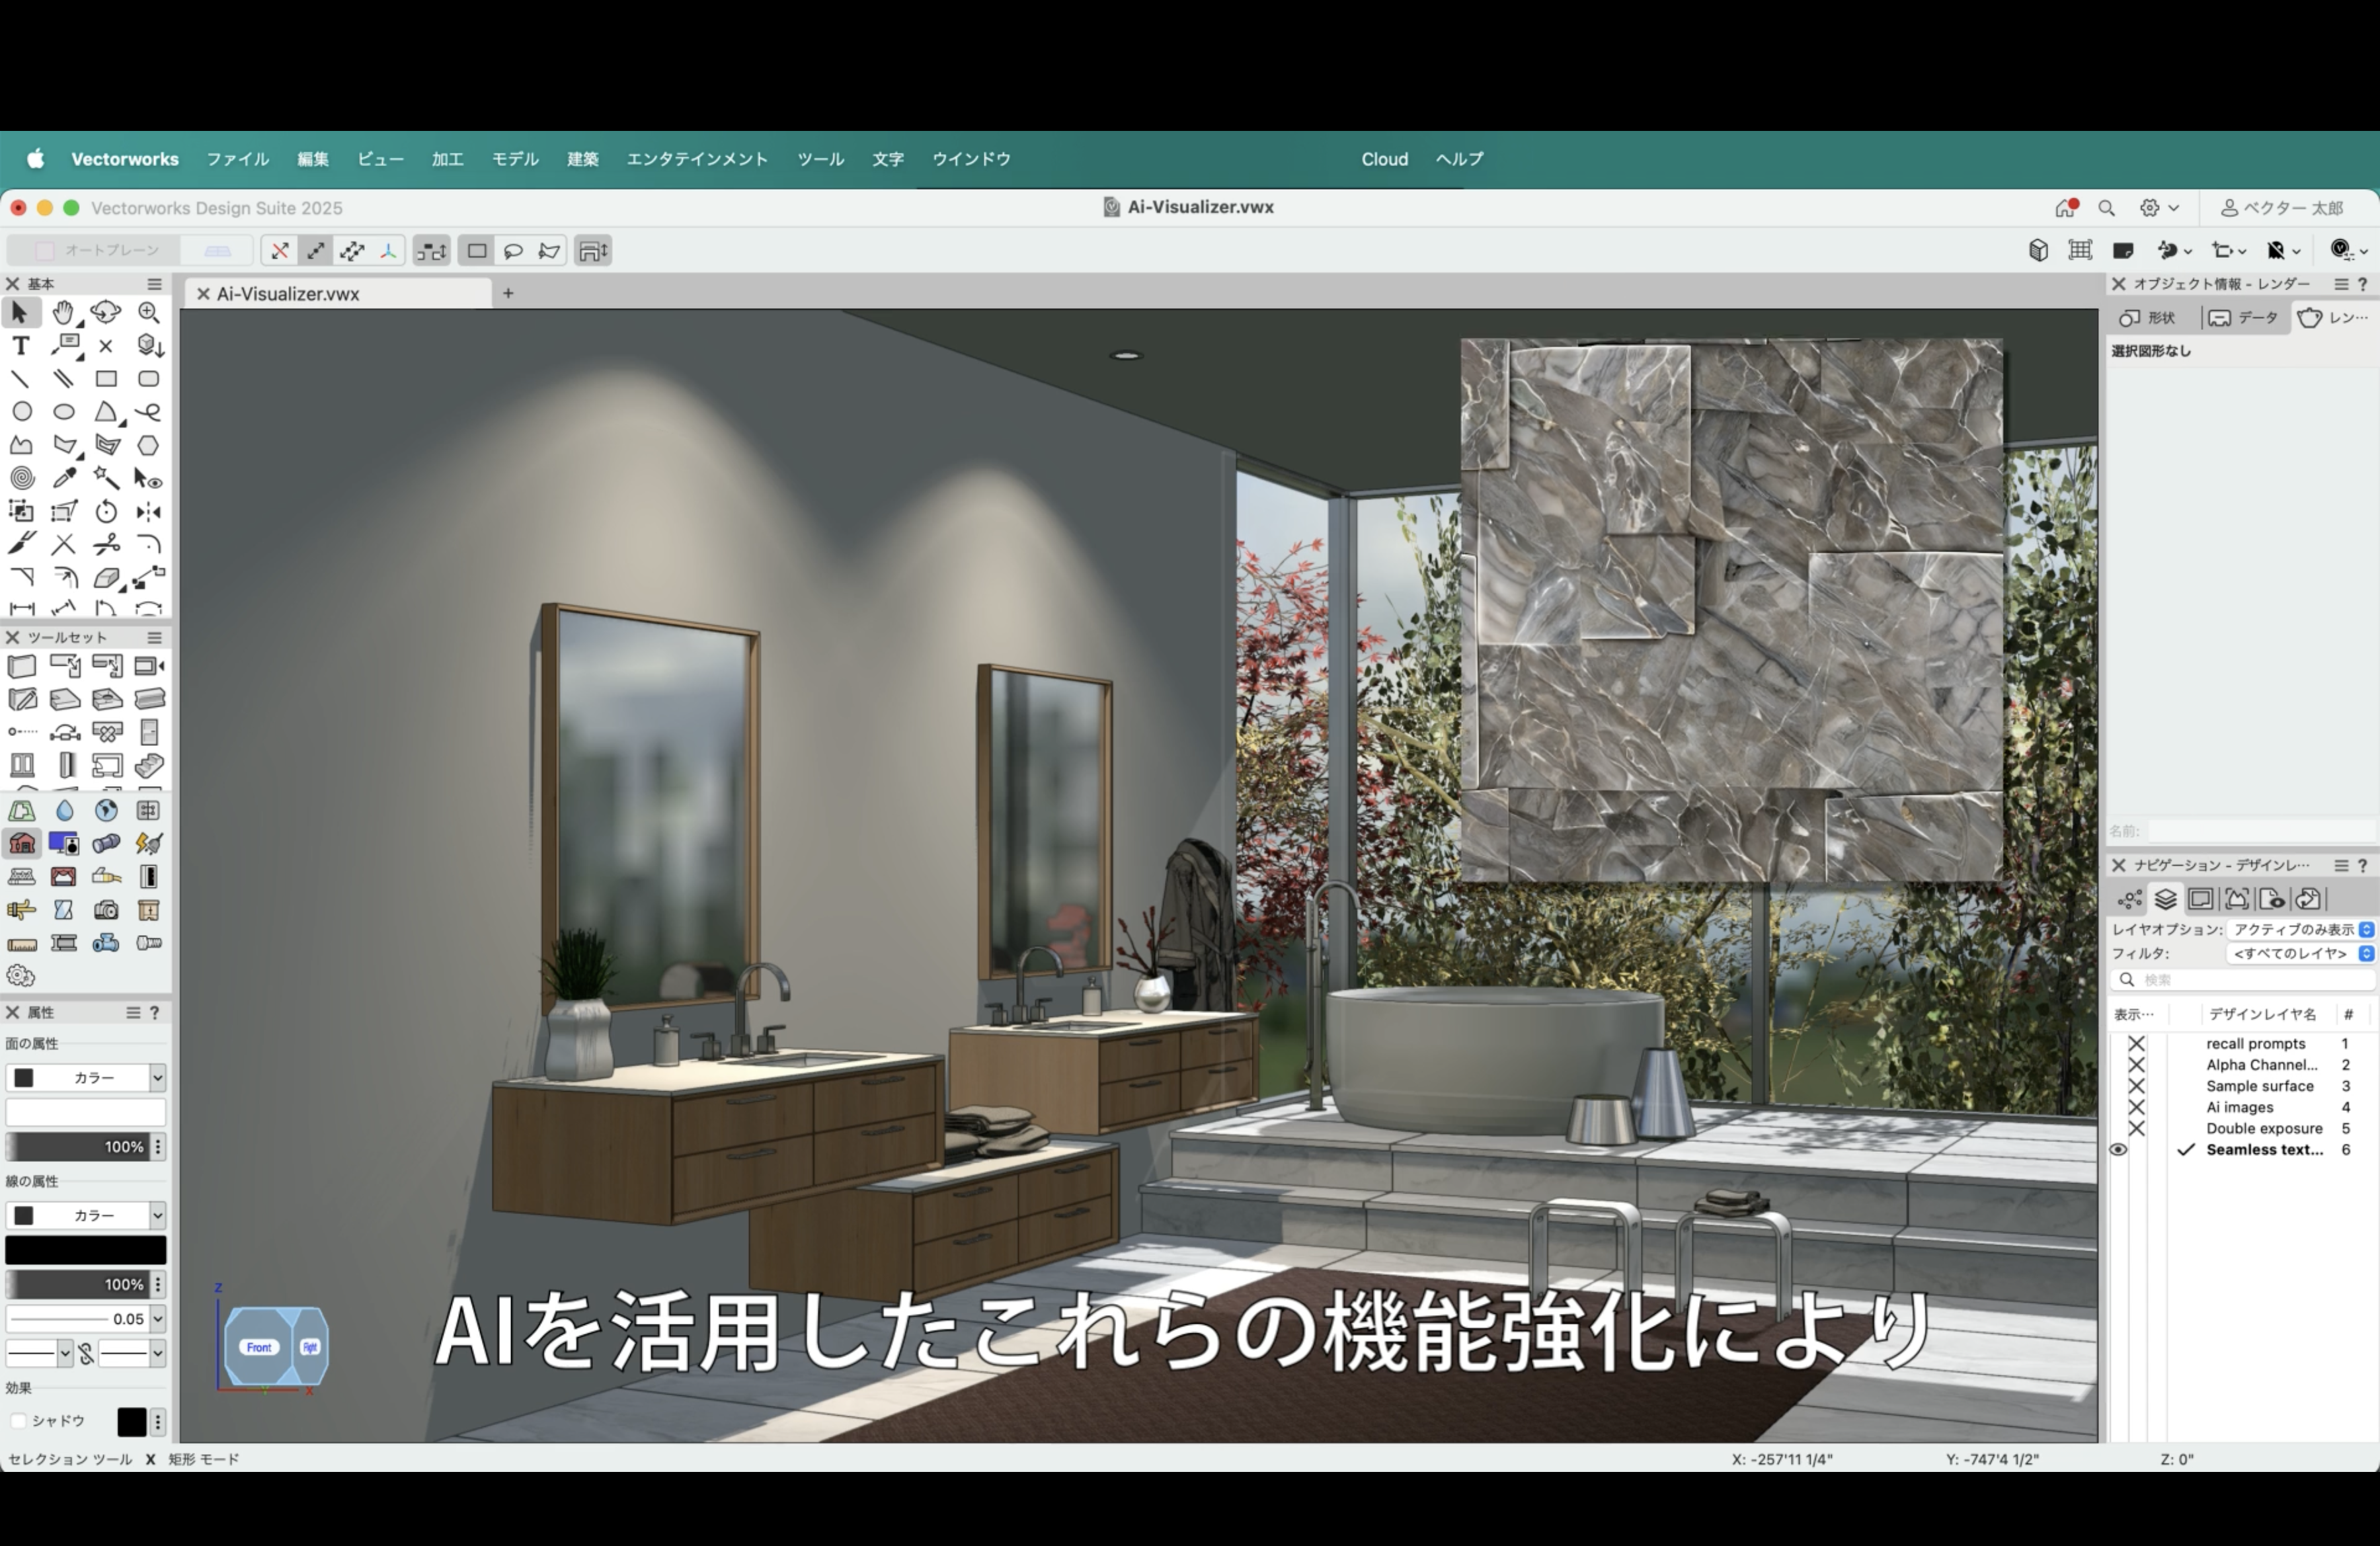Add a new document tab with plus
The height and width of the screenshot is (1546, 2380).
pyautogui.click(x=508, y=293)
